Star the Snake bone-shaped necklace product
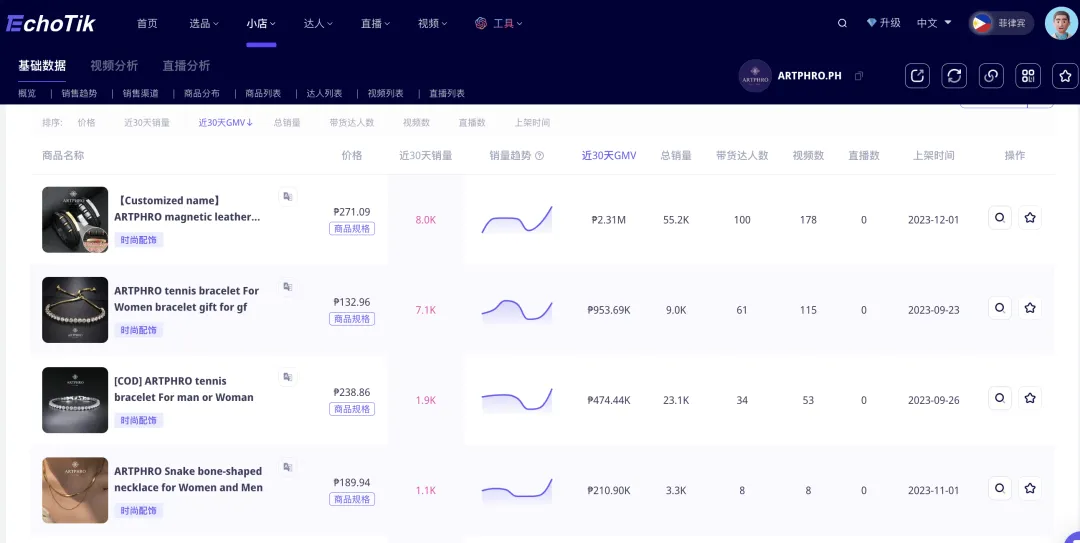The width and height of the screenshot is (1080, 543). [x=1030, y=489]
